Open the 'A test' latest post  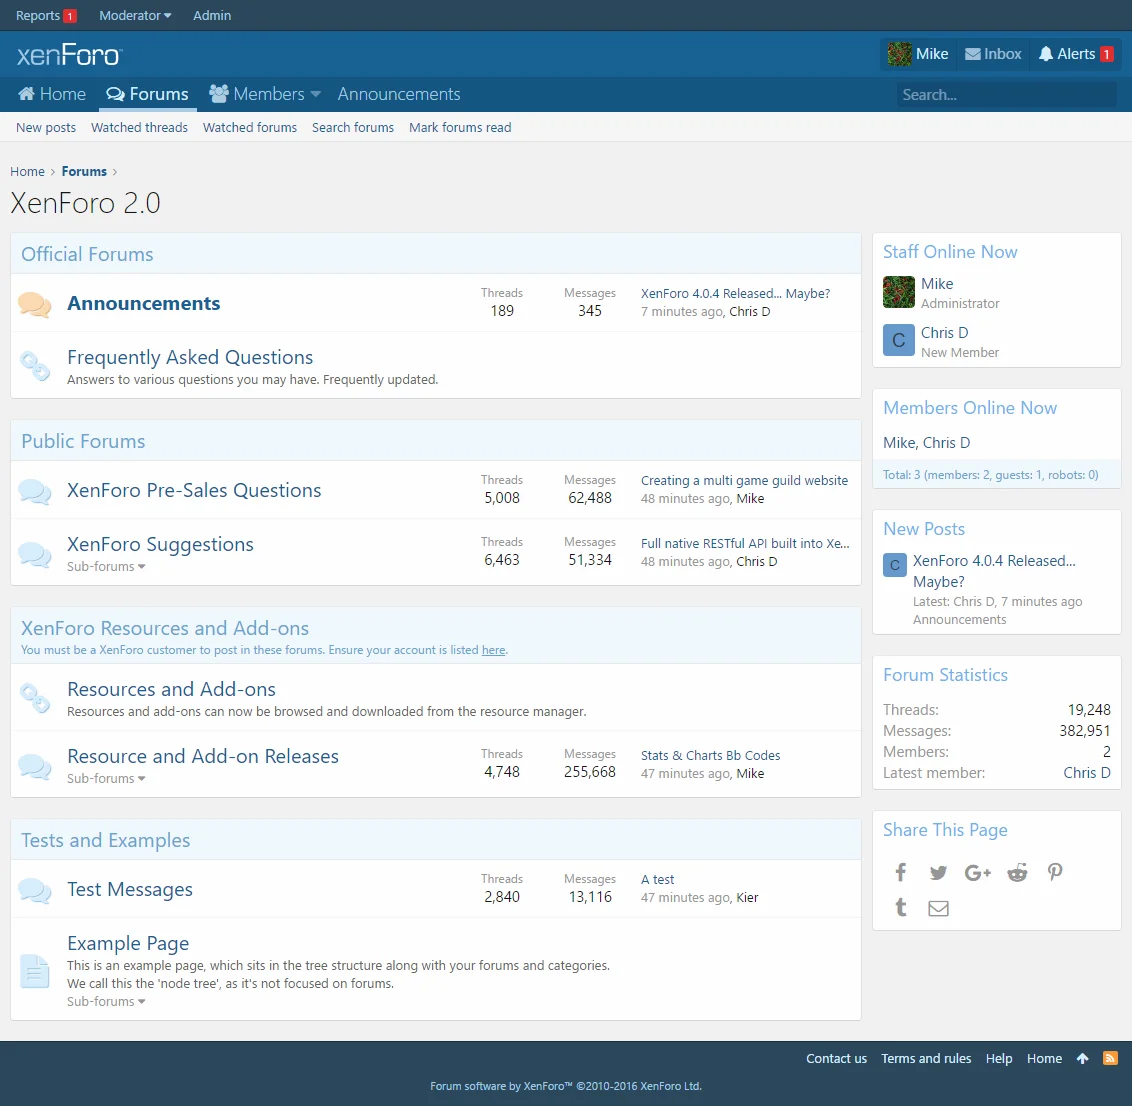658,880
